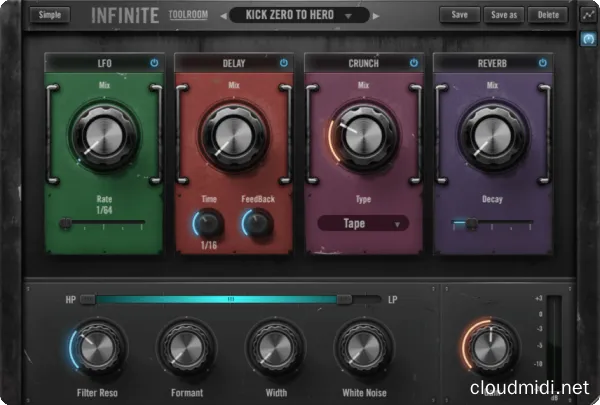Toggle the CRUNCH module power button
The width and height of the screenshot is (600, 405).
coord(414,63)
